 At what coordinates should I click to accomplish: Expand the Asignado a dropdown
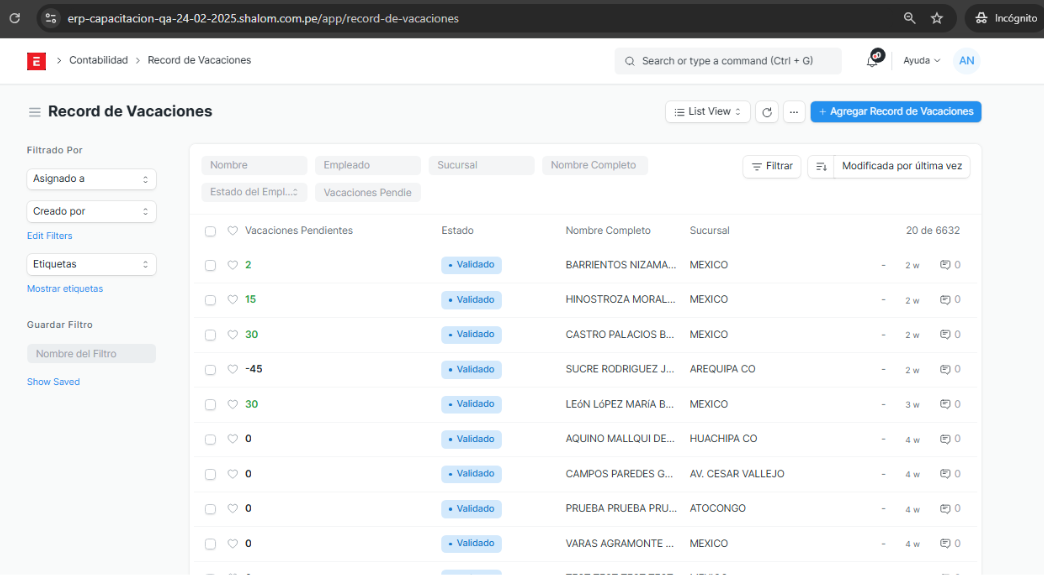pyautogui.click(x=91, y=179)
